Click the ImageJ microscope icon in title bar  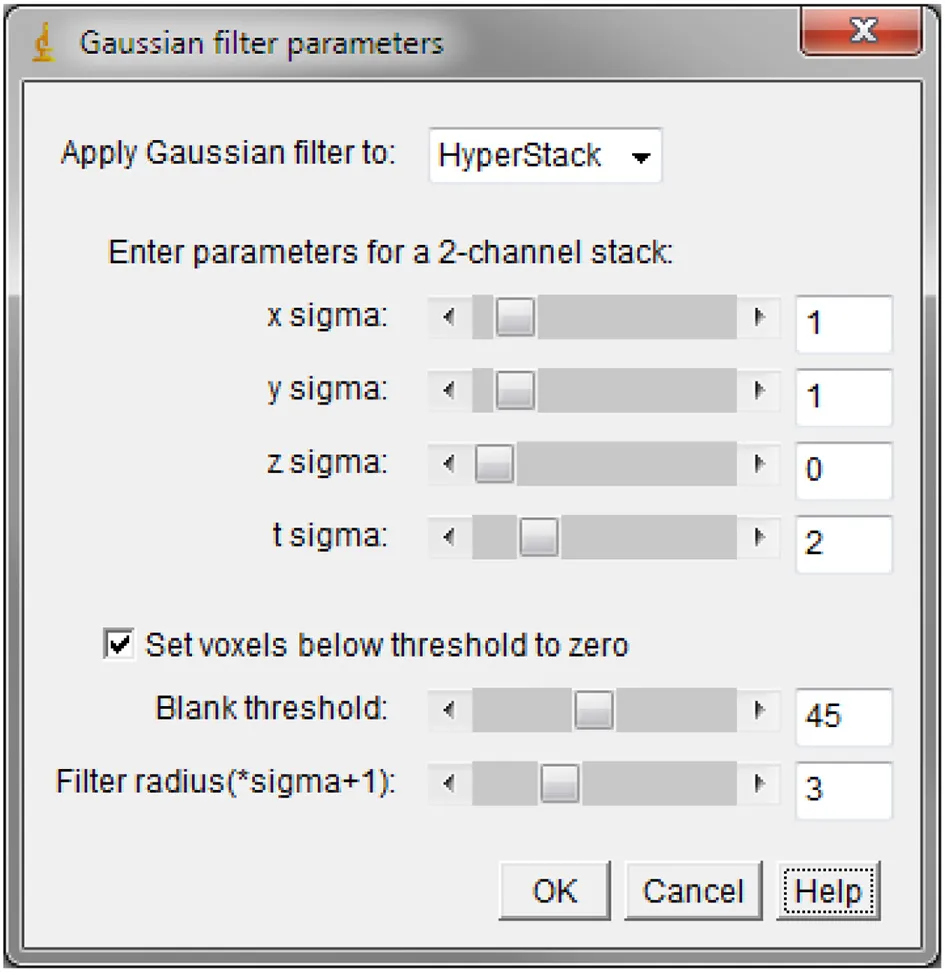click(43, 44)
